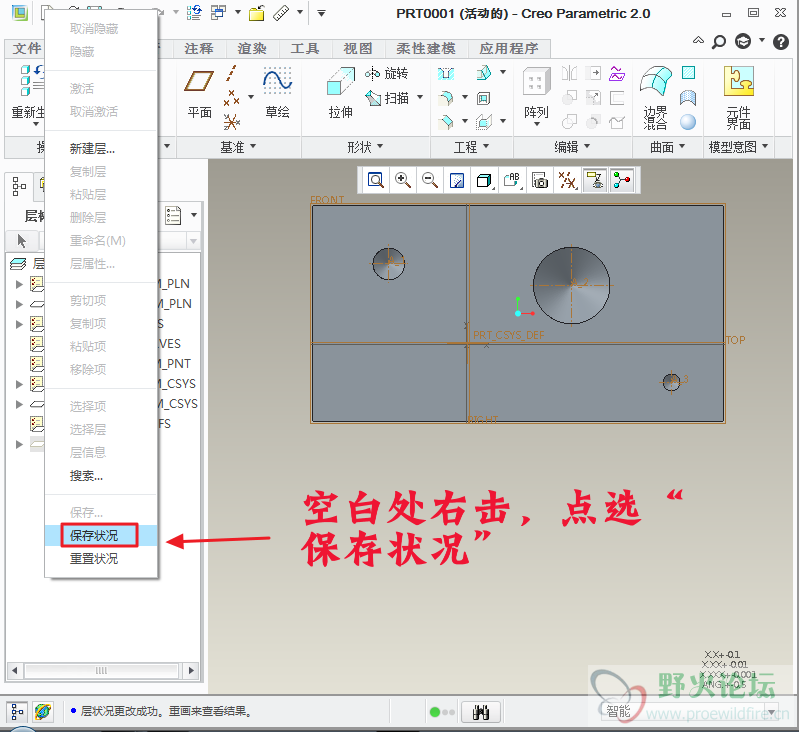Expand the Editing (编辑) group dropdown
Viewport: 799px width, 732px height.
click(572, 147)
